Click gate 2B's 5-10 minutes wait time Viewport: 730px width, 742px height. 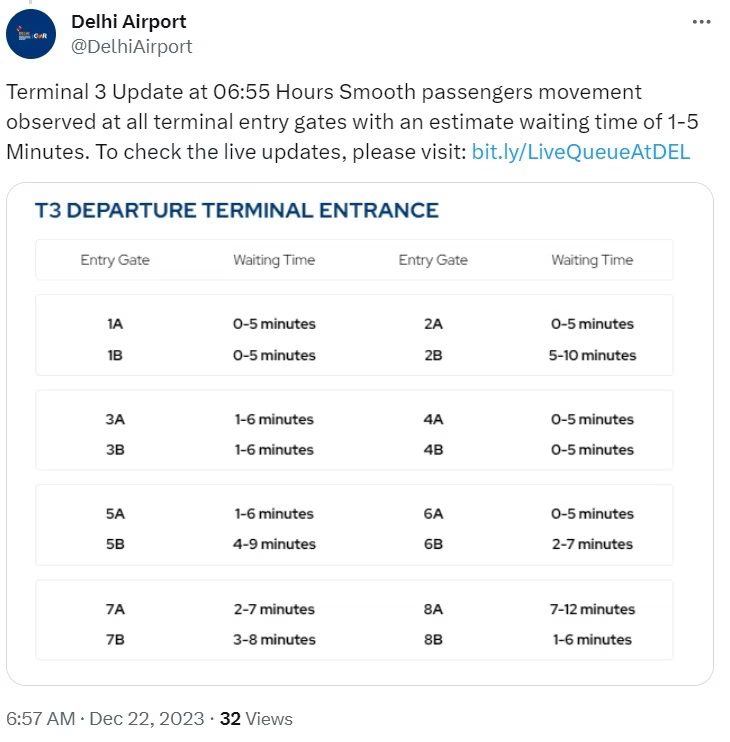594,355
